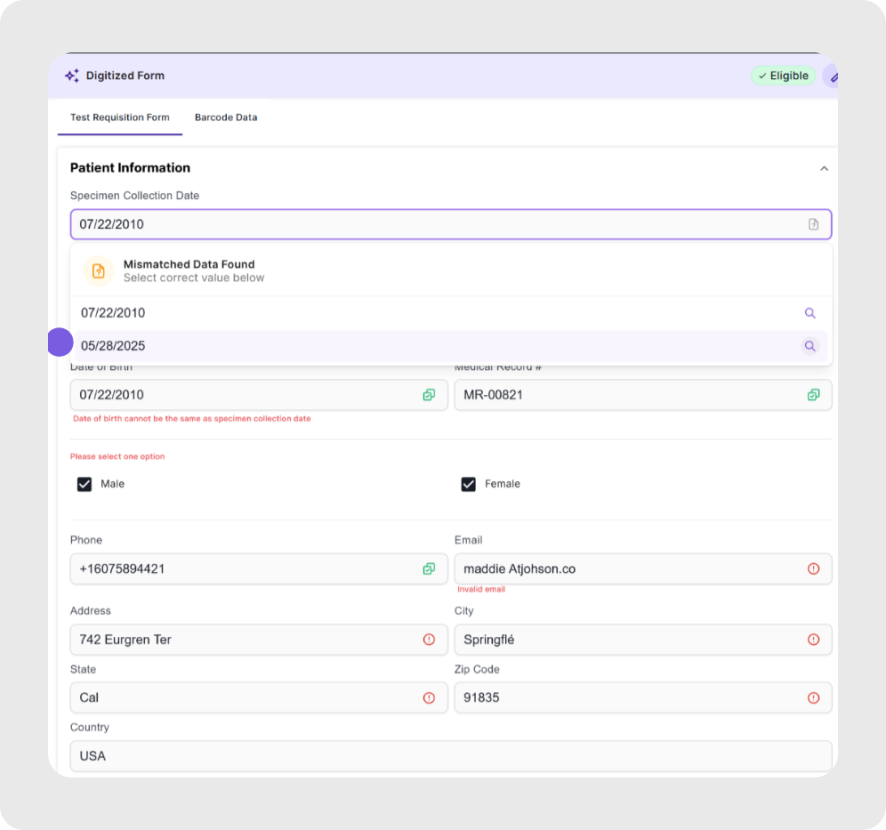Click the red warning icon in Email field
The height and width of the screenshot is (830, 886).
click(813, 569)
